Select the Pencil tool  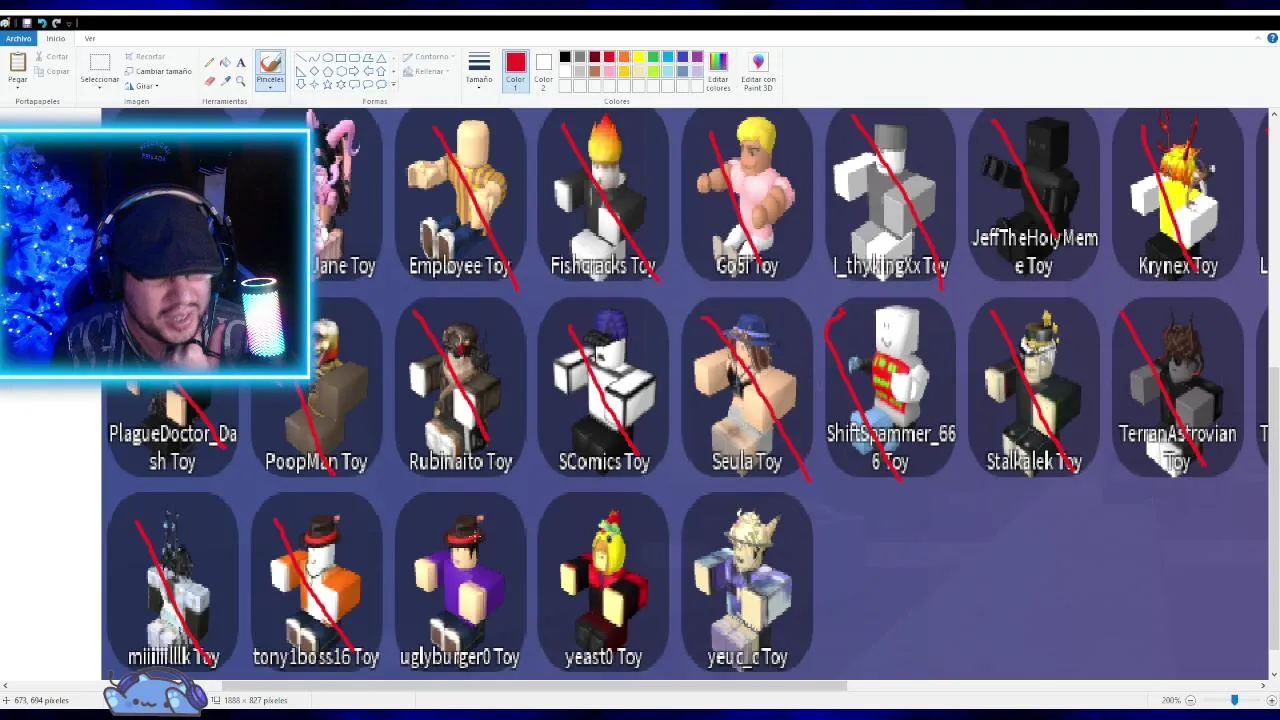pyautogui.click(x=210, y=63)
